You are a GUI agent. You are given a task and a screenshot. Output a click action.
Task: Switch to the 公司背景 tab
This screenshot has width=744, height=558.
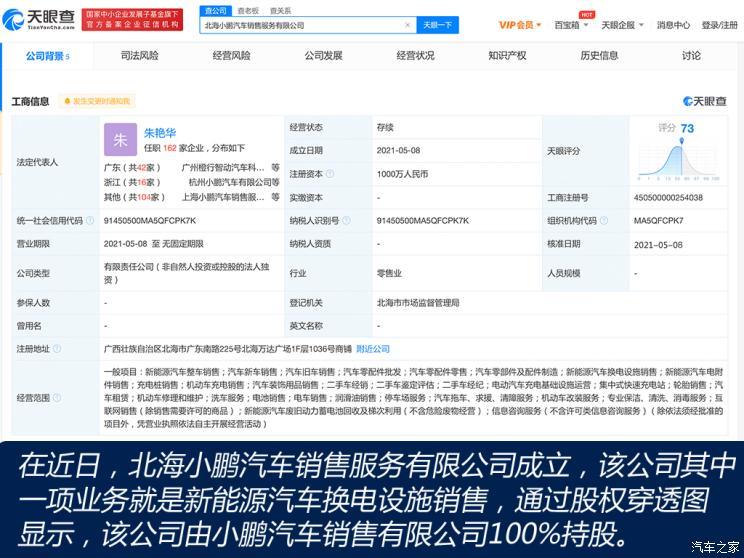click(47, 56)
